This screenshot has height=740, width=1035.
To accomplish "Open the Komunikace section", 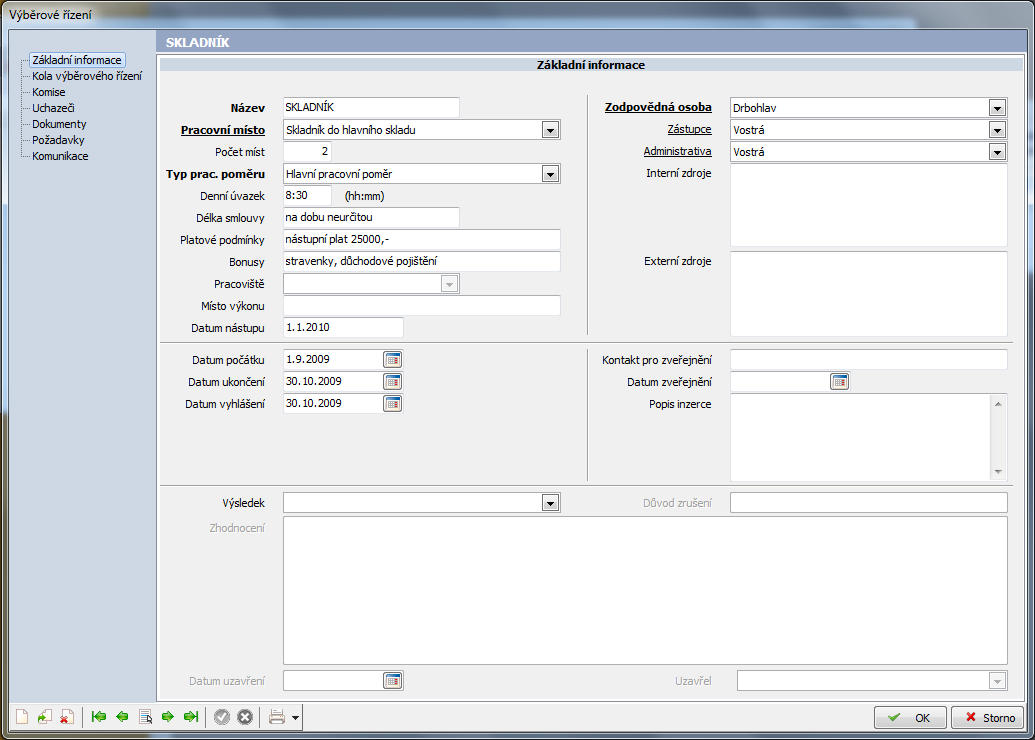I will (x=60, y=156).
